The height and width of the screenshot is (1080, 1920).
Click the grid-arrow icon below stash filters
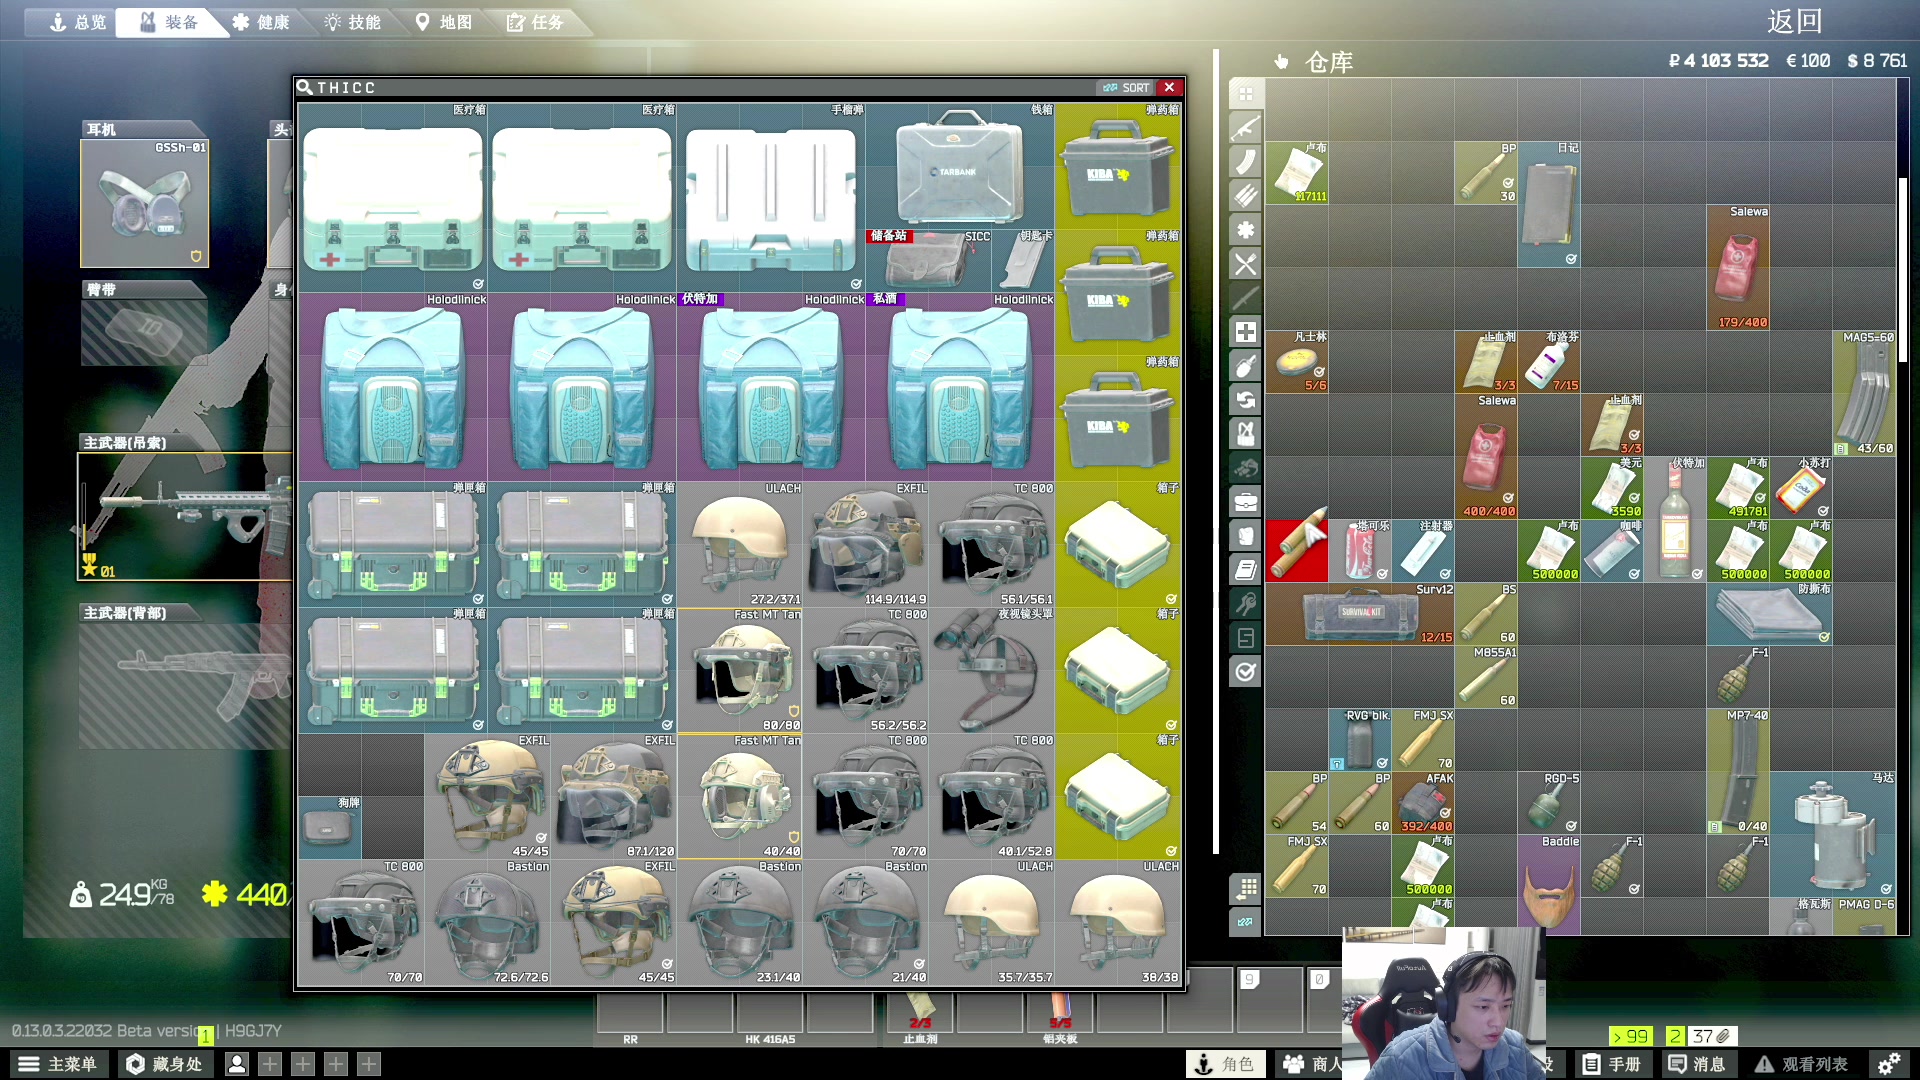coord(1246,888)
